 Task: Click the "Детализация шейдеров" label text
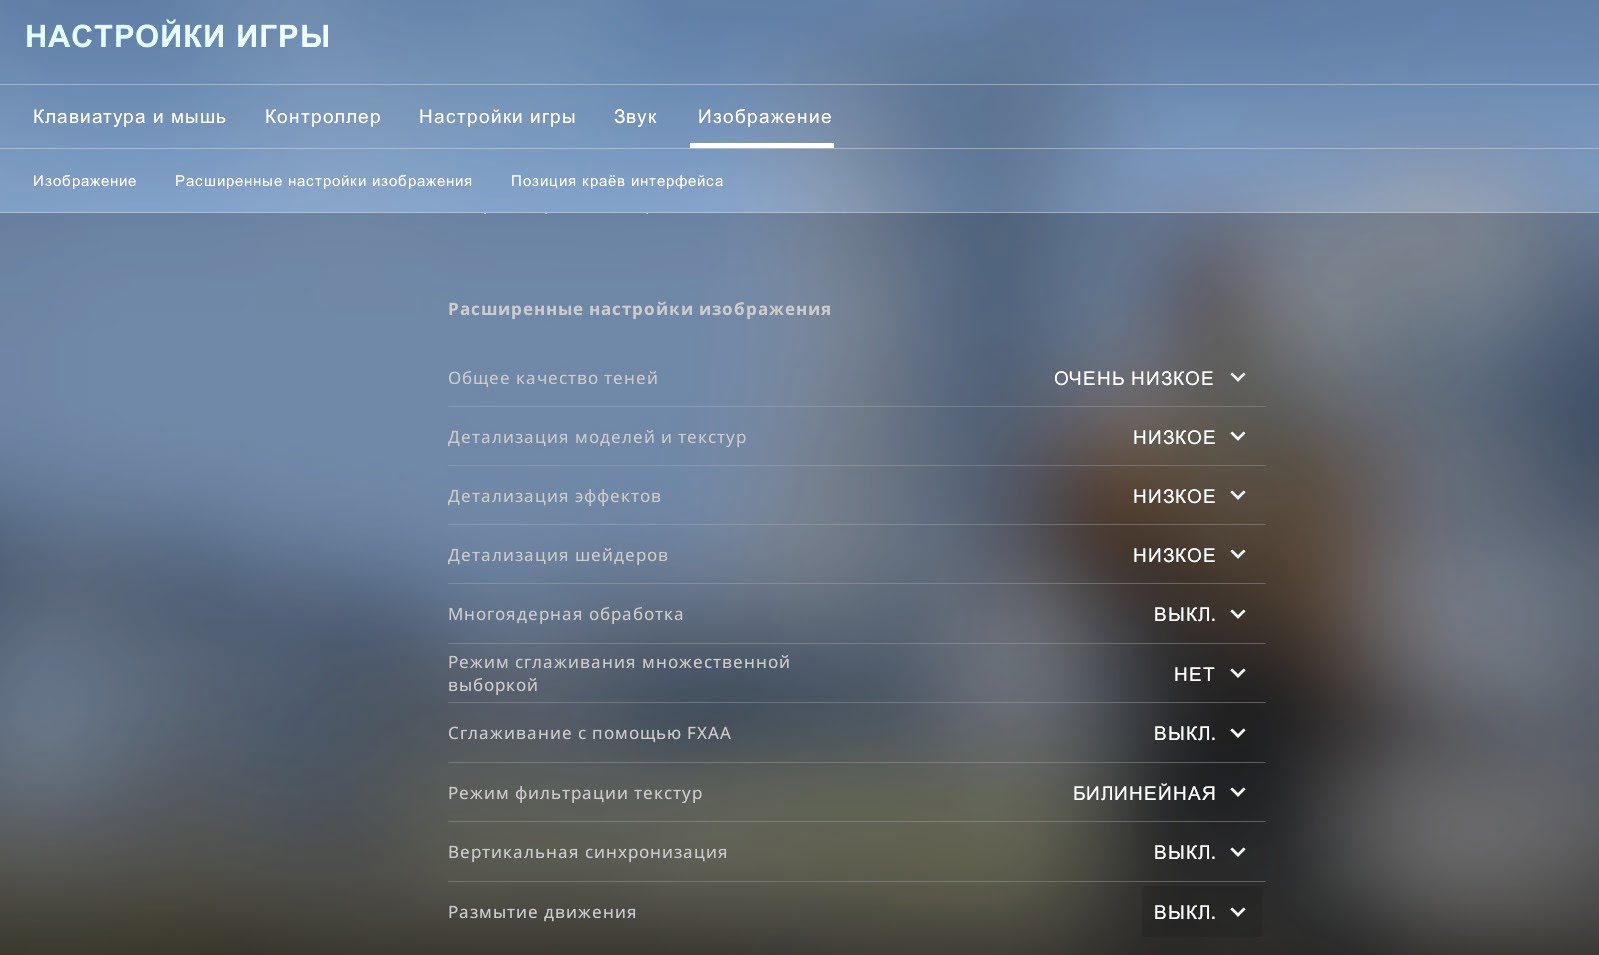(558, 555)
